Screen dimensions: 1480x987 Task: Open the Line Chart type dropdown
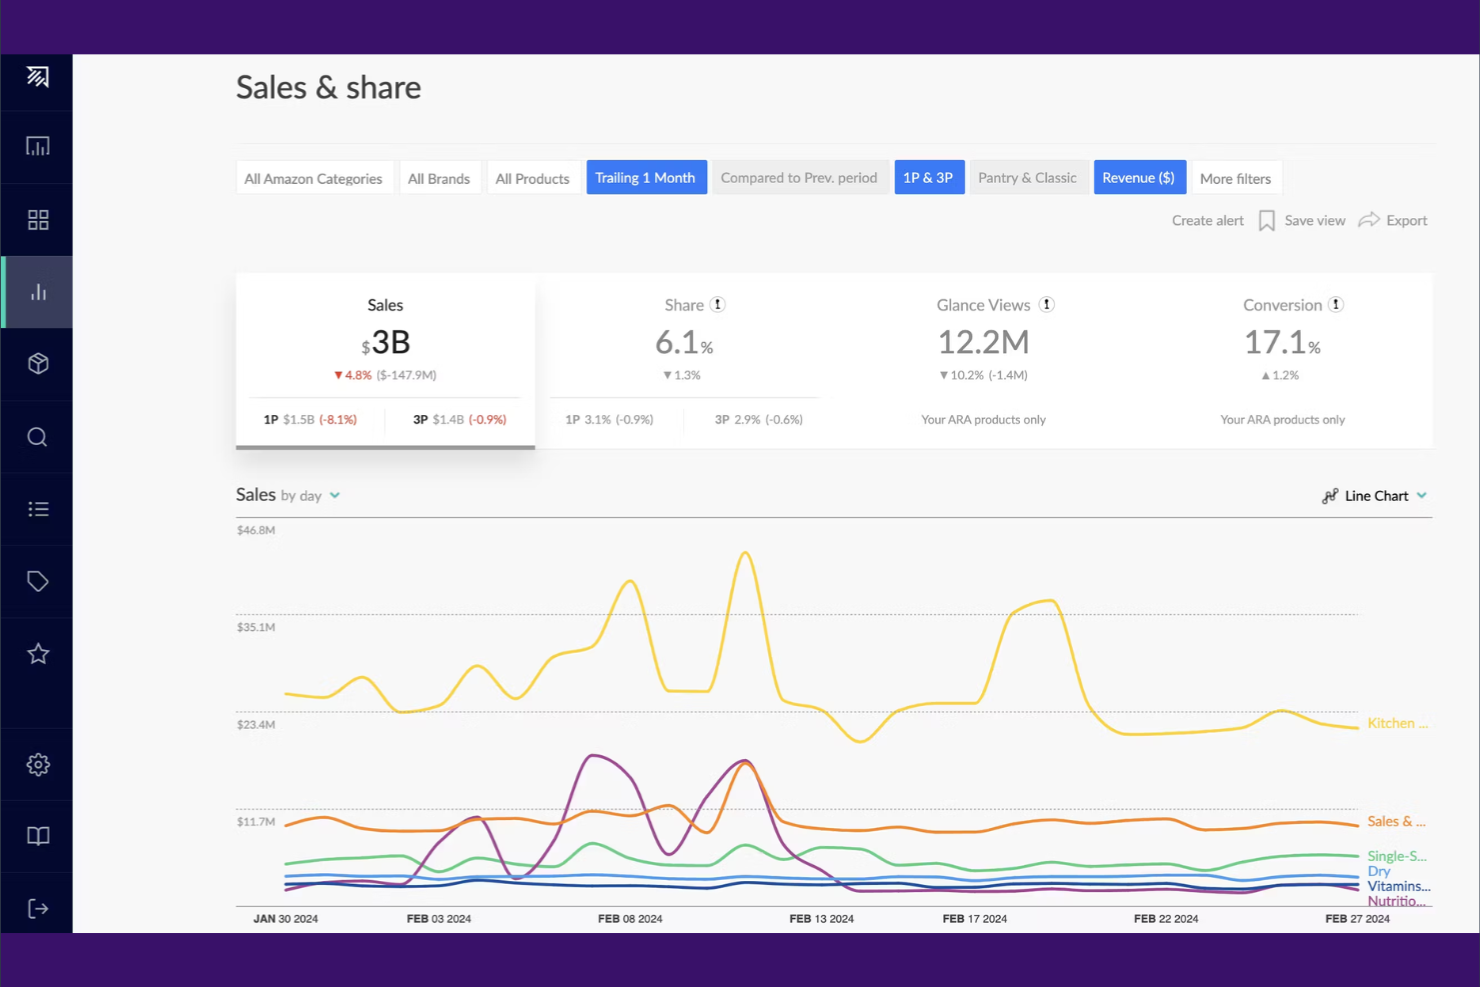1419,495
